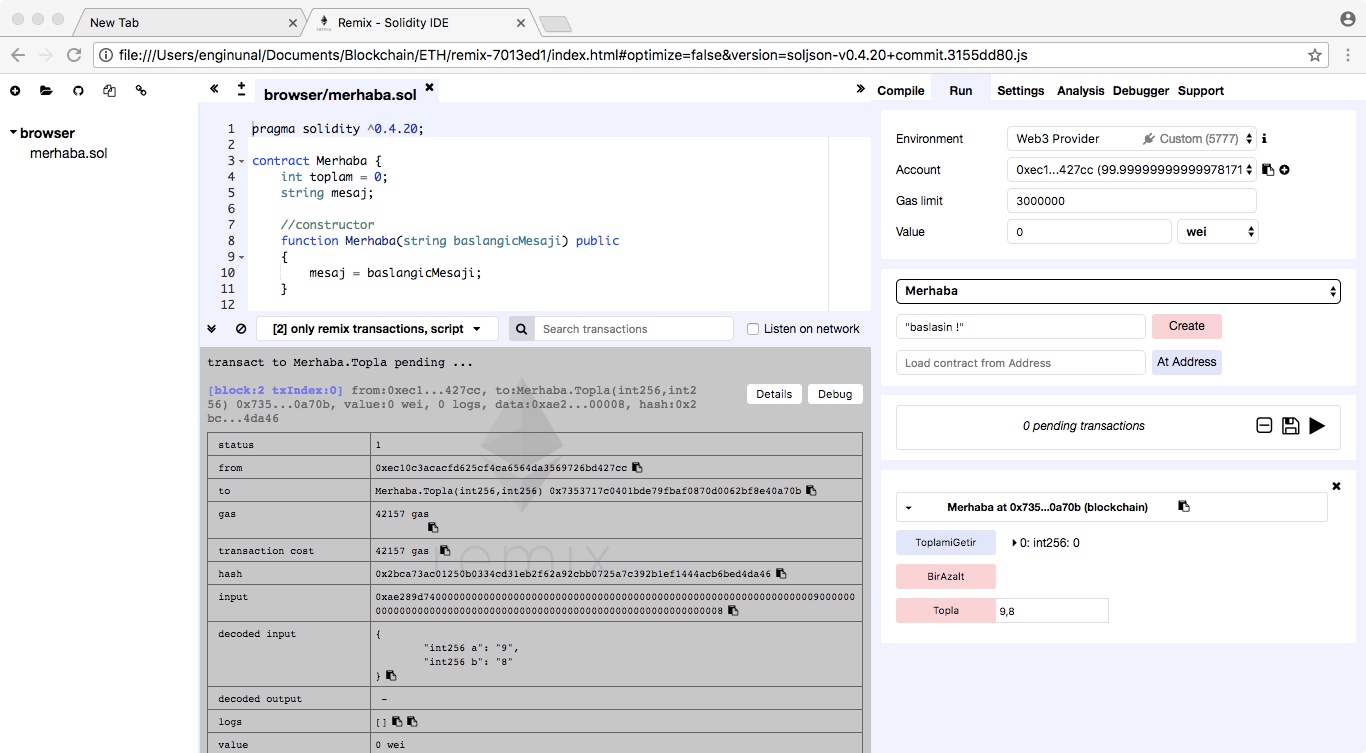Reload the page in the browser

[74, 56]
